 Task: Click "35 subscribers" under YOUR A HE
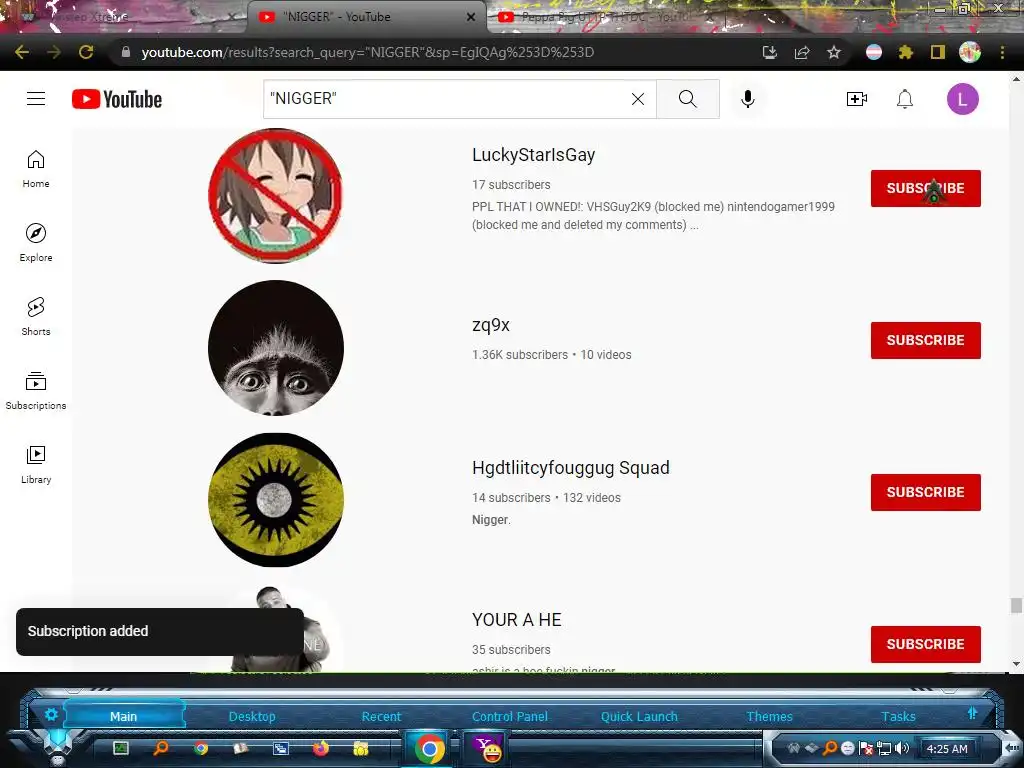pos(511,650)
